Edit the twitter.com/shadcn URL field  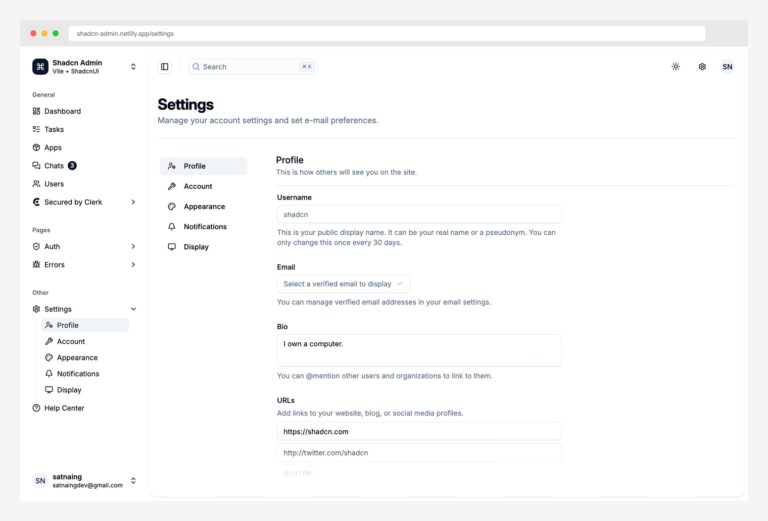(x=419, y=453)
